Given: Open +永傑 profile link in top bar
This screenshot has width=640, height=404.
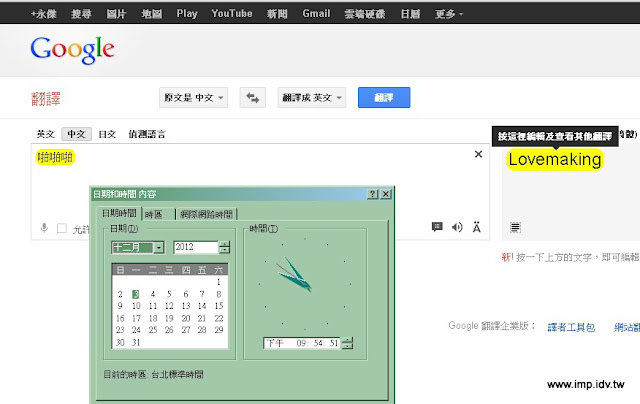Looking at the screenshot, I should pyautogui.click(x=44, y=14).
